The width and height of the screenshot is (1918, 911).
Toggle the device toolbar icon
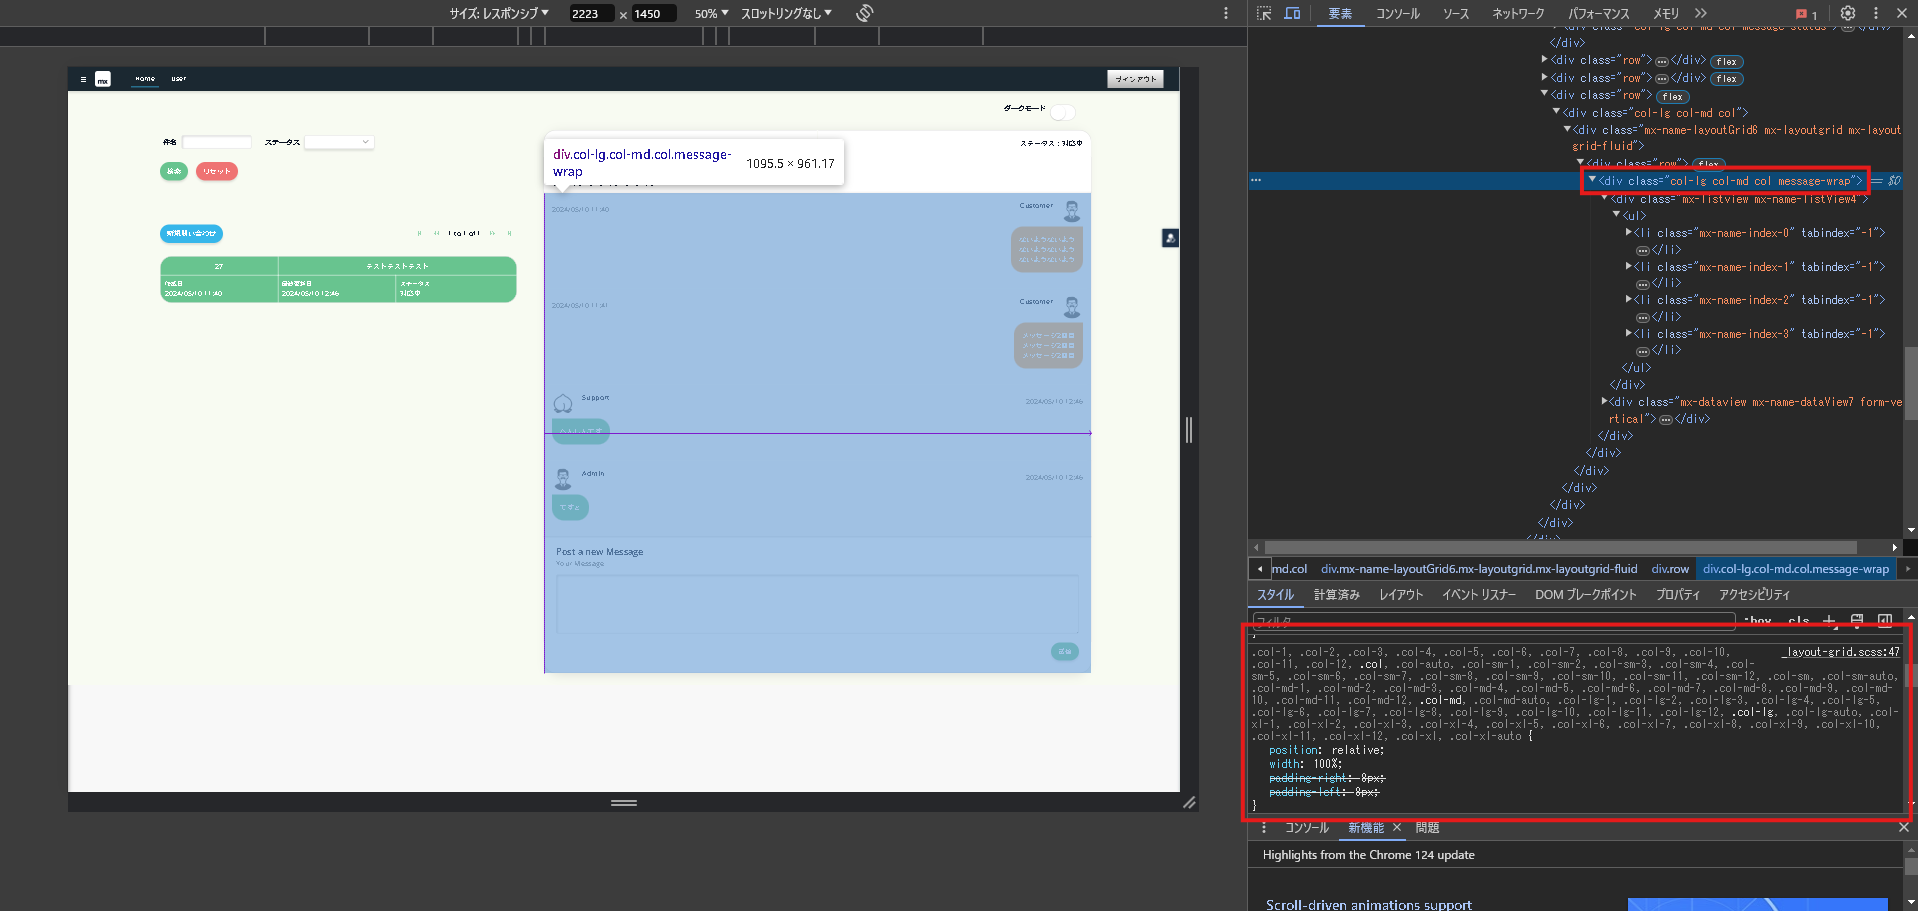point(1291,13)
